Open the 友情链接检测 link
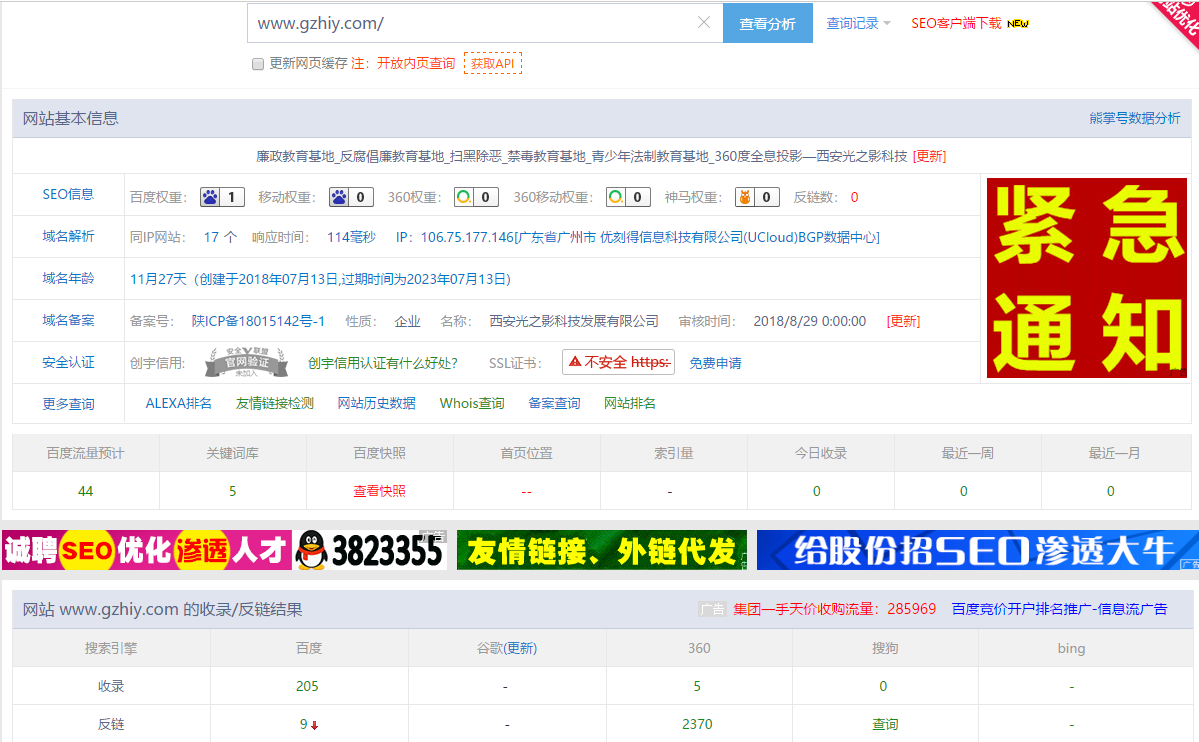 point(275,403)
